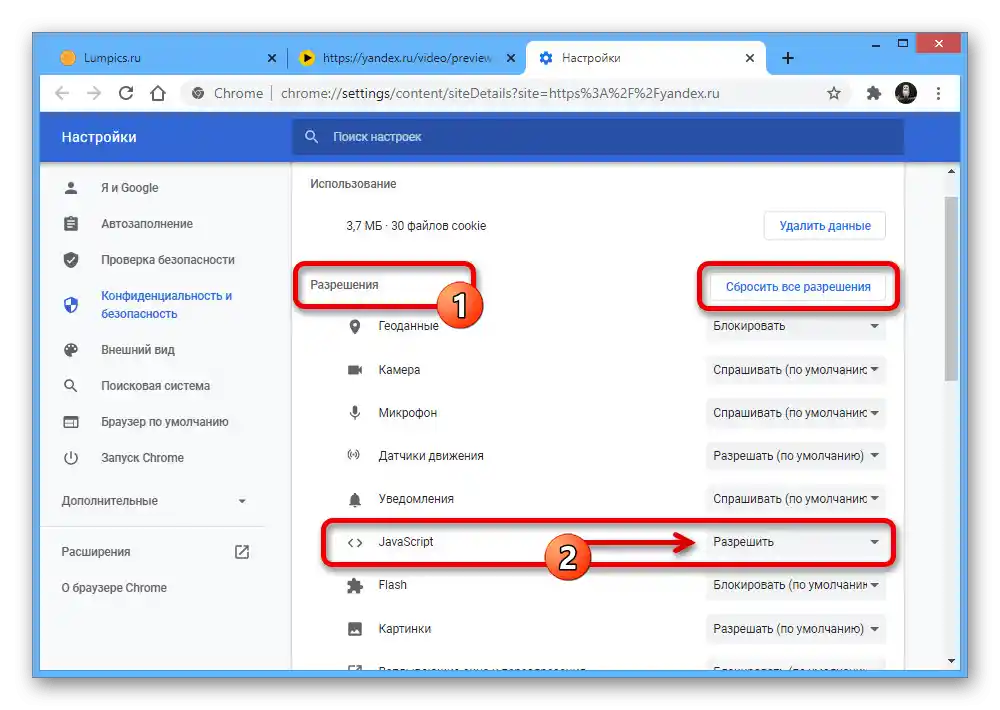Click the scrollbar up arrow
Image resolution: width=1000 pixels, height=710 pixels.
pyautogui.click(x=951, y=172)
